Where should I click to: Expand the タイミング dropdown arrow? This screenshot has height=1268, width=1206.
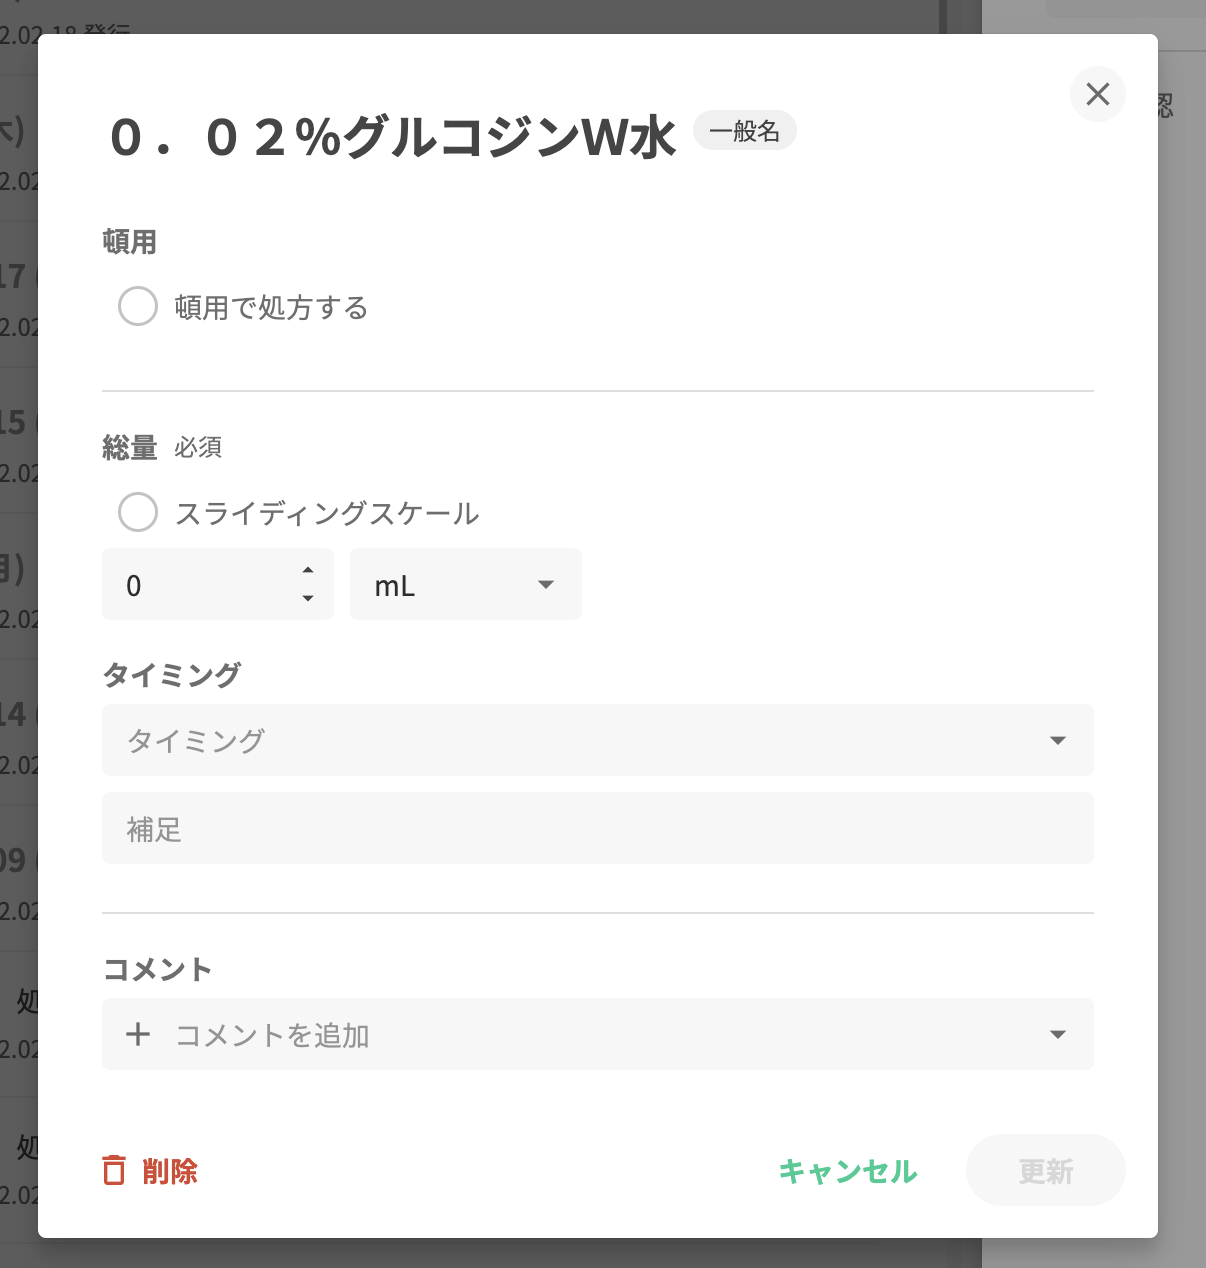coord(1057,740)
